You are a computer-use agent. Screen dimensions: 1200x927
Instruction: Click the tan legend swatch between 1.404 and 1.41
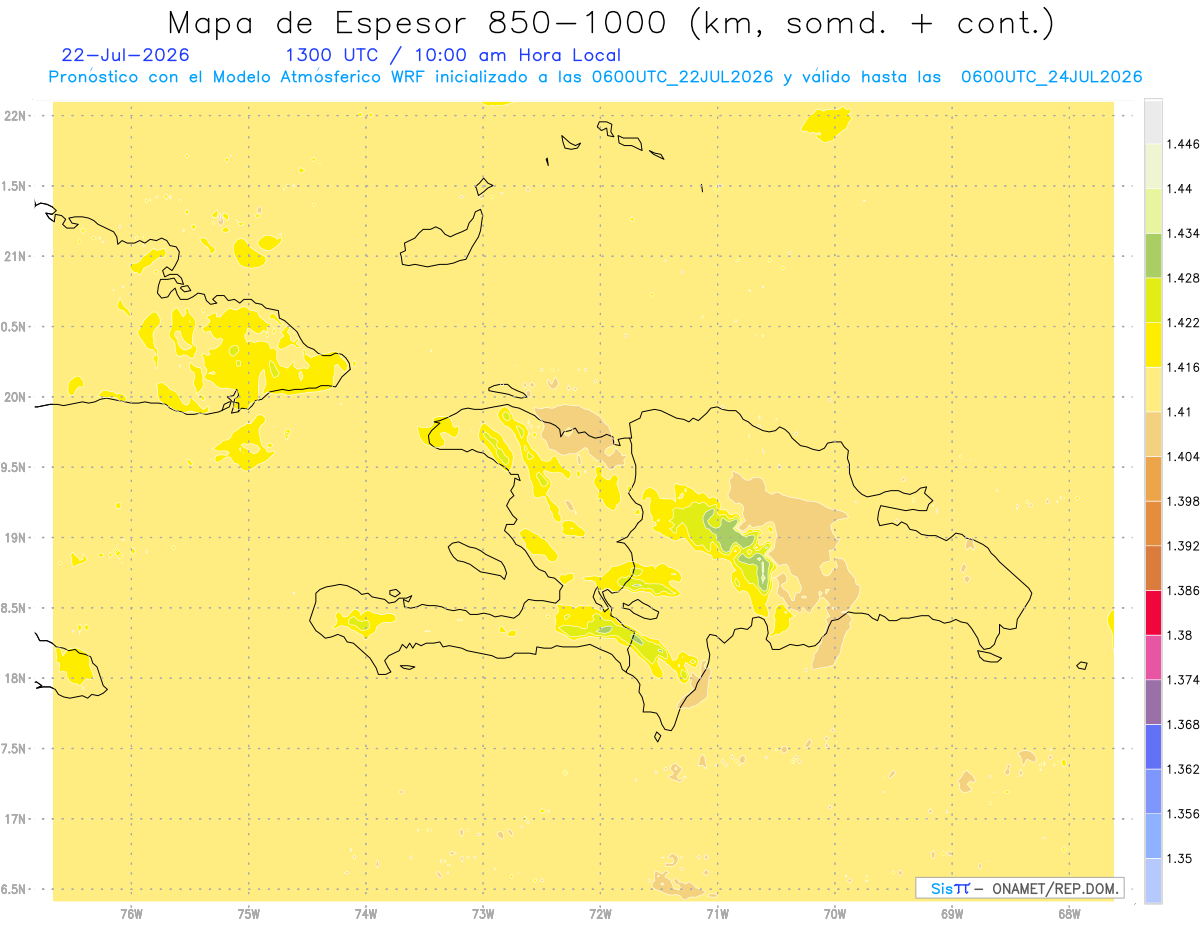(1153, 434)
